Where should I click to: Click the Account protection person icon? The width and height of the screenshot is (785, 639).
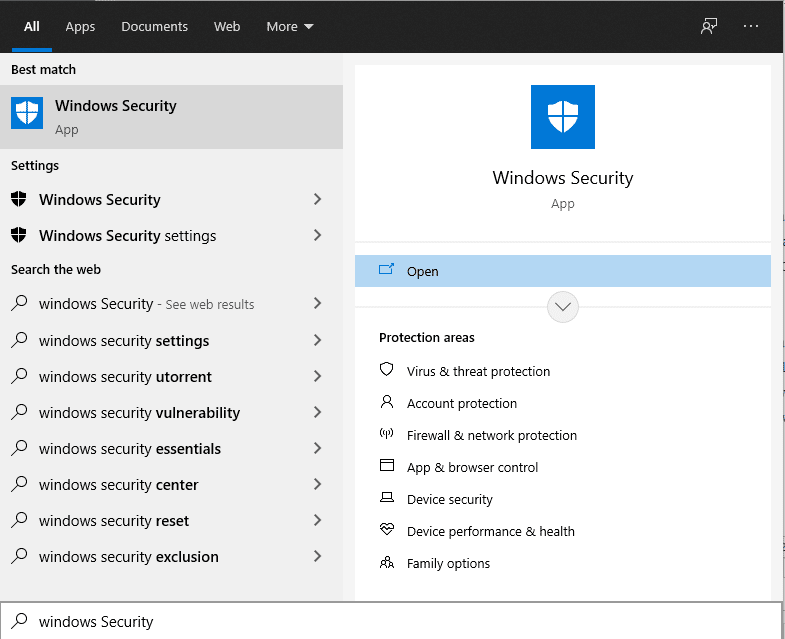pos(386,402)
